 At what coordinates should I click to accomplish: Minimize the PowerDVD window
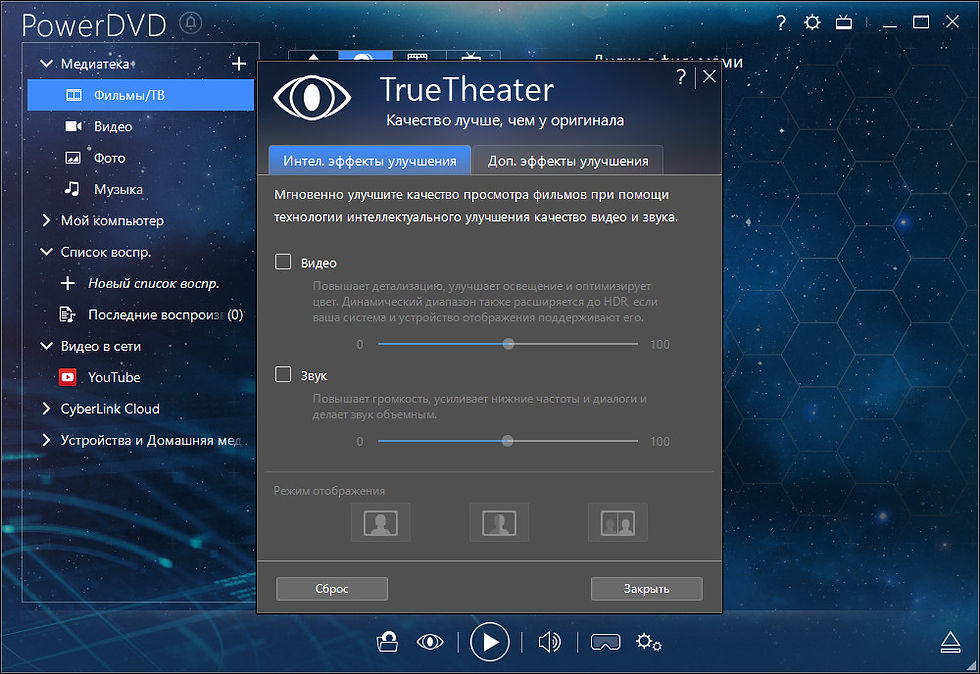pyautogui.click(x=890, y=24)
